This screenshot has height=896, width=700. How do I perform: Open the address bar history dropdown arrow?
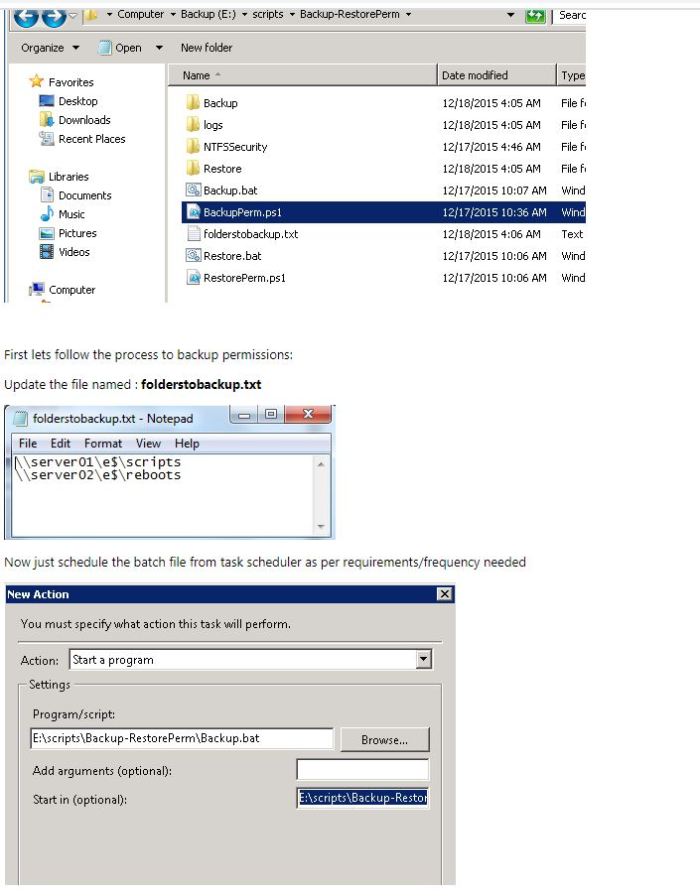click(x=511, y=15)
